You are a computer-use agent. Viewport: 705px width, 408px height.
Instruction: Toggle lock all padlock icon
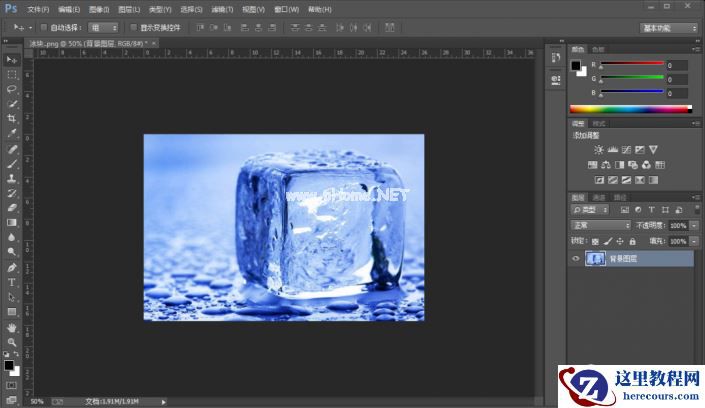[x=633, y=242]
